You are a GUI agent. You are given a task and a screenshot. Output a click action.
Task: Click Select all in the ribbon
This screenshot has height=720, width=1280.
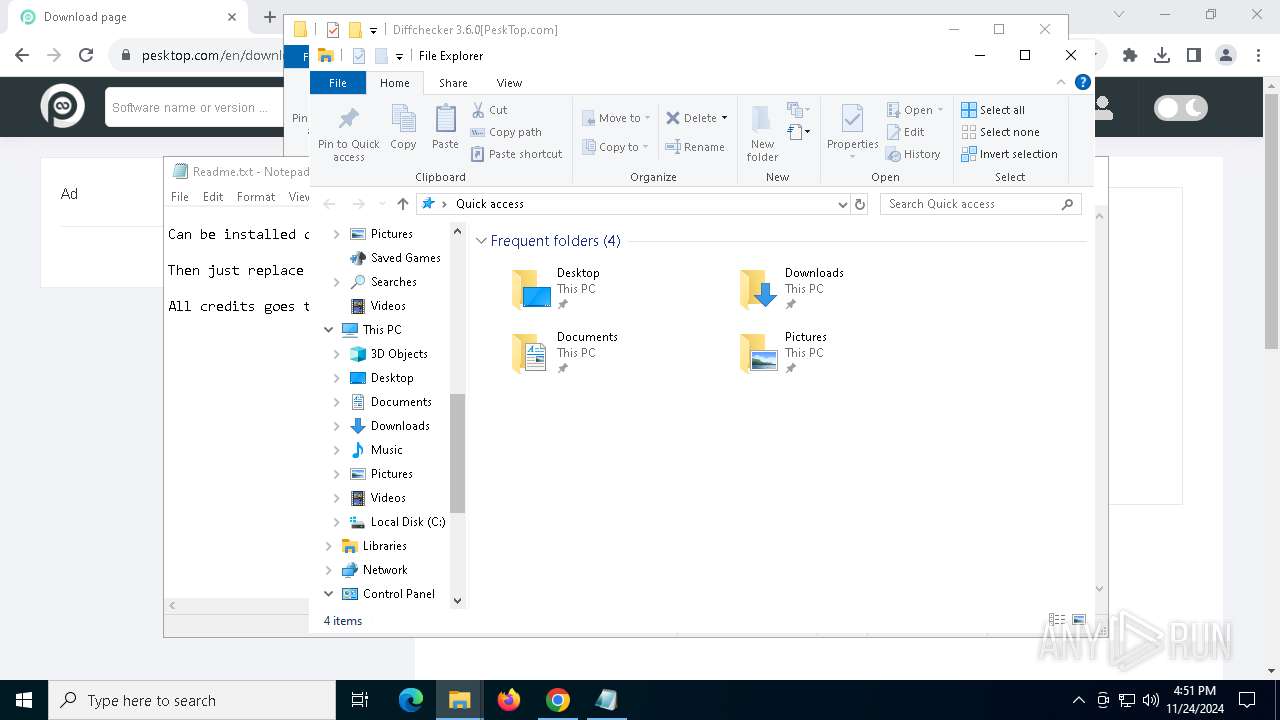point(993,110)
